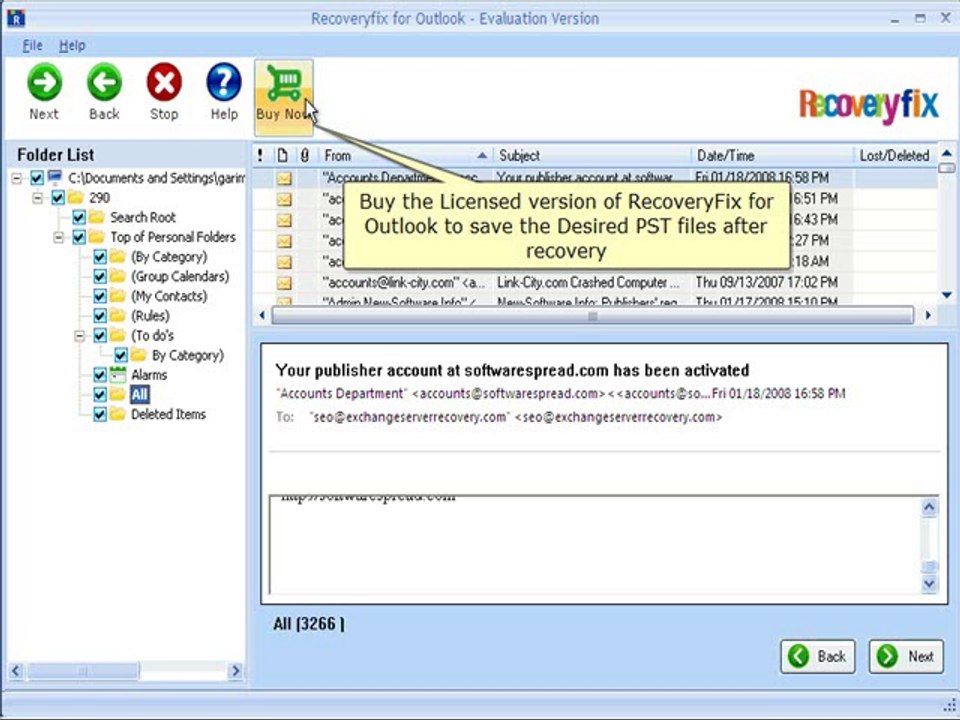Image resolution: width=960 pixels, height=720 pixels.
Task: Click envelope icon of accounts@link-city.com email
Action: (283, 283)
